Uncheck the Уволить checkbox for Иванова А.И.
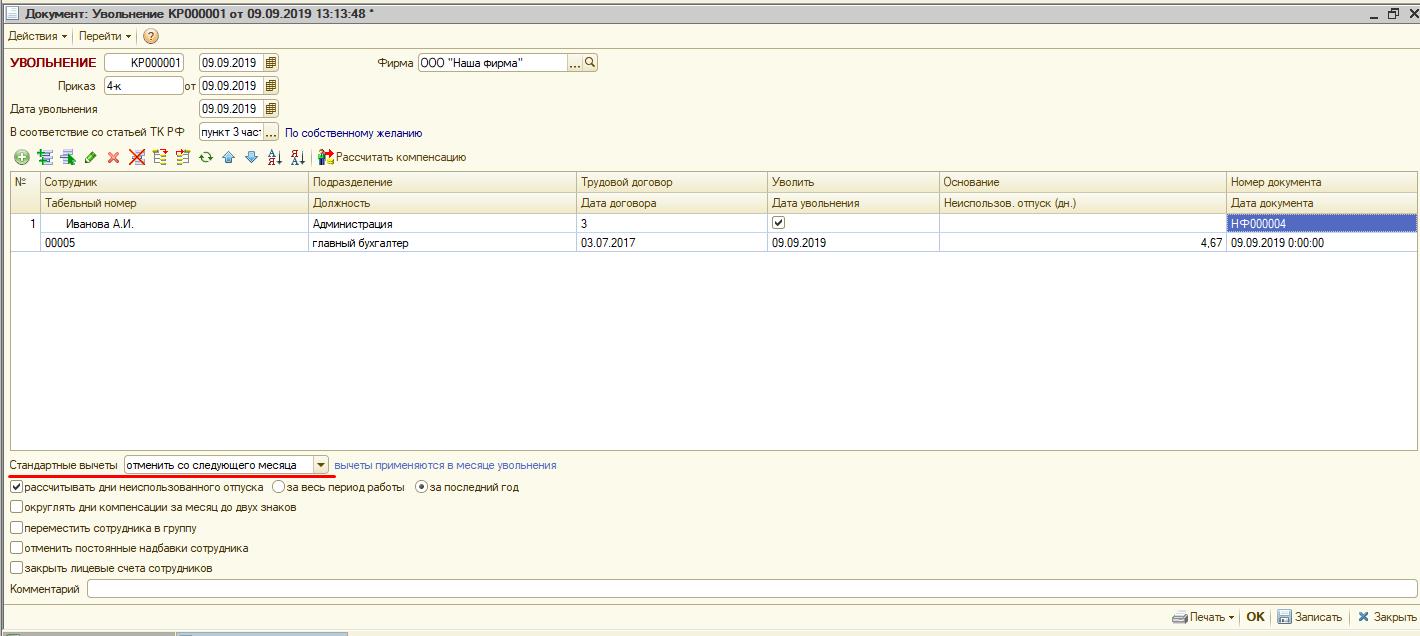This screenshot has width=1420, height=636. (779, 223)
